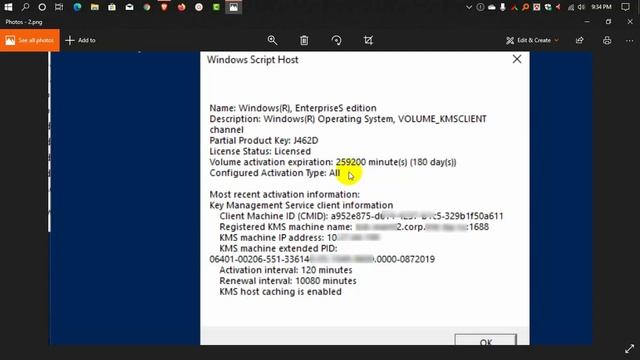
Task: Open the volume speaker control in tray
Action: click(x=582, y=7)
